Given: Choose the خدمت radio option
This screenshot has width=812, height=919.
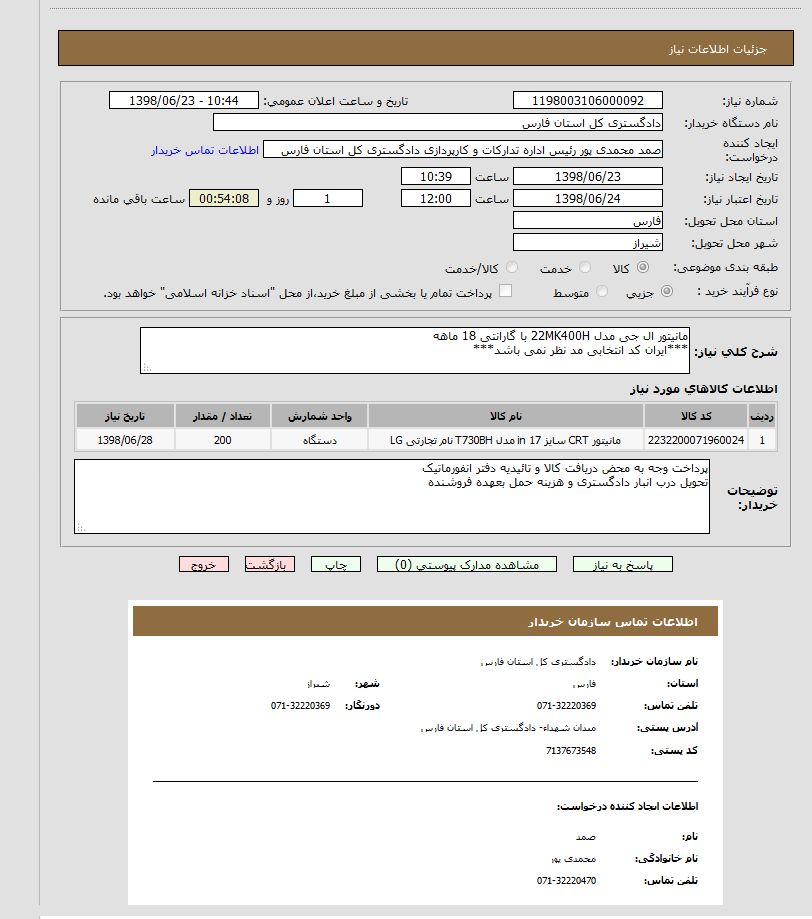Looking at the screenshot, I should [x=585, y=268].
